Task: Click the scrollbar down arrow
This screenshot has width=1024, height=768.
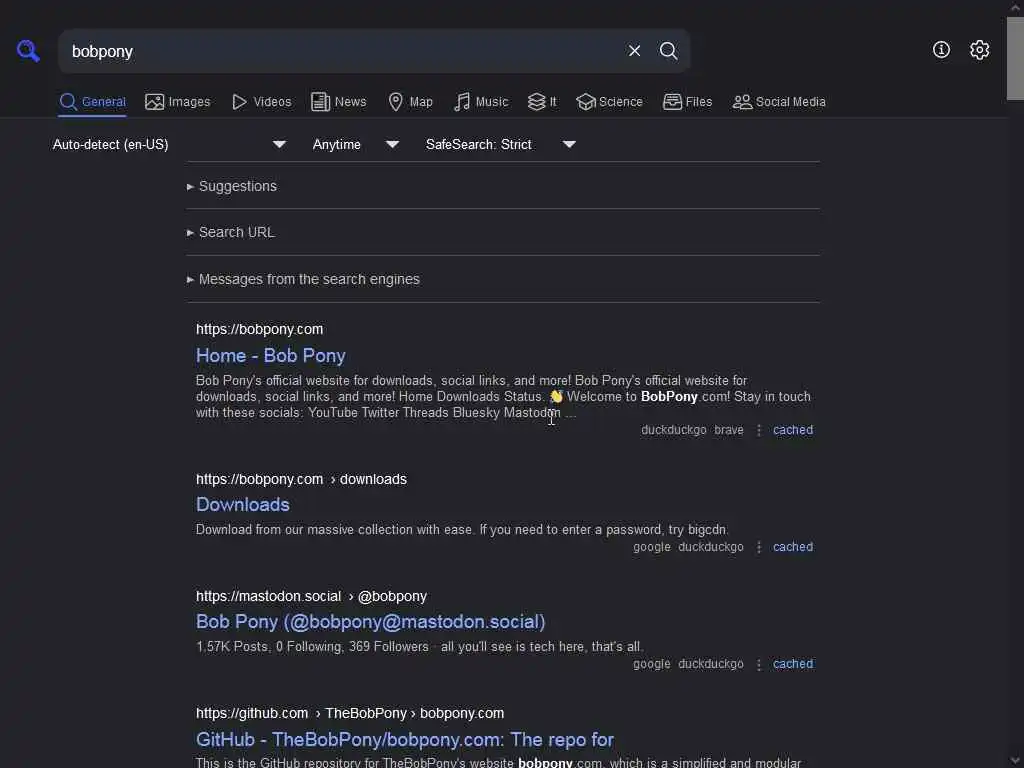Action: [1015, 761]
